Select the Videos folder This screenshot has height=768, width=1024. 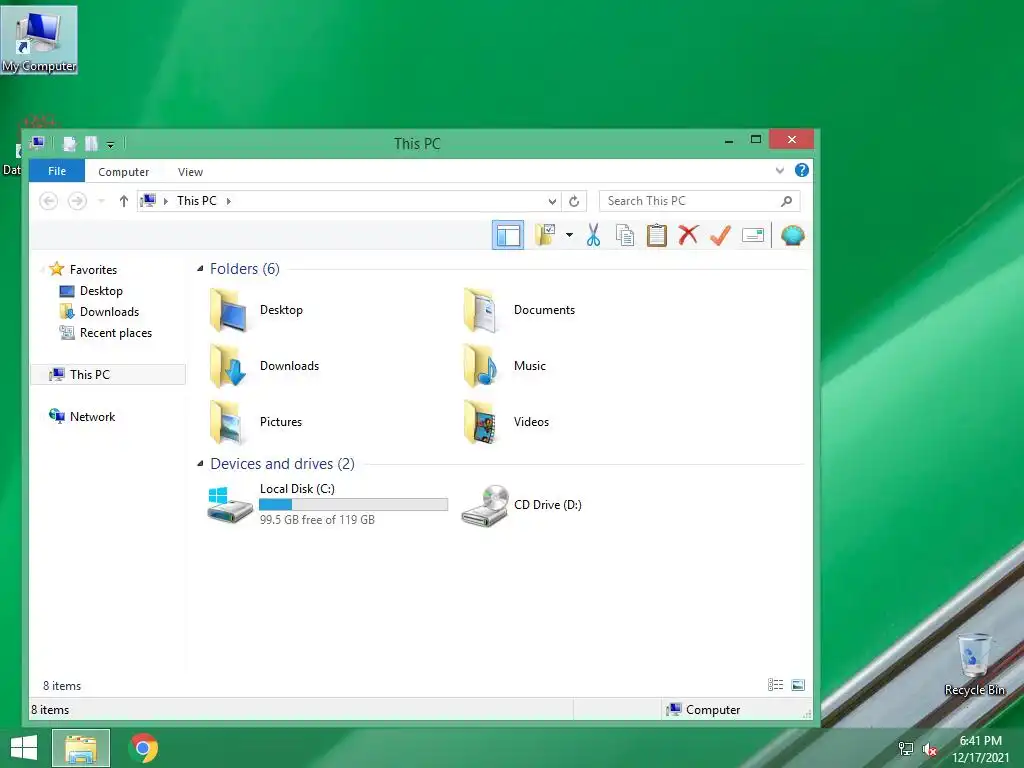[506, 422]
